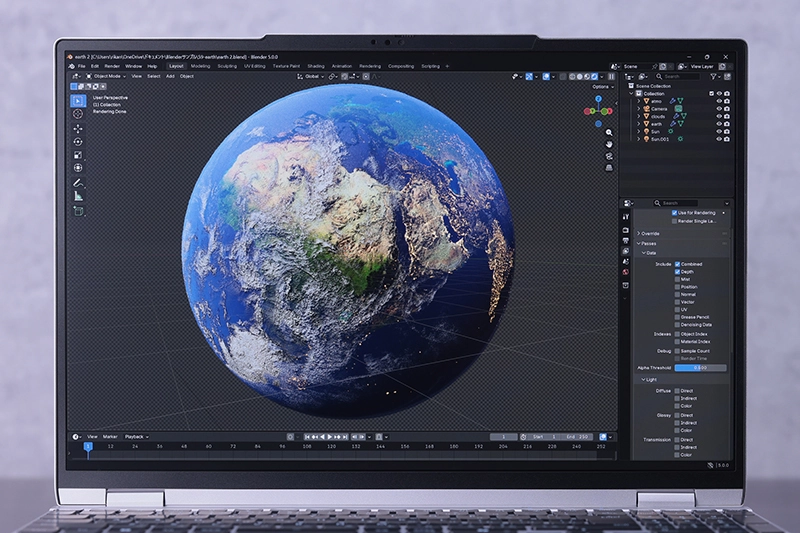Switch to the Modeling workspace tab

[201, 66]
